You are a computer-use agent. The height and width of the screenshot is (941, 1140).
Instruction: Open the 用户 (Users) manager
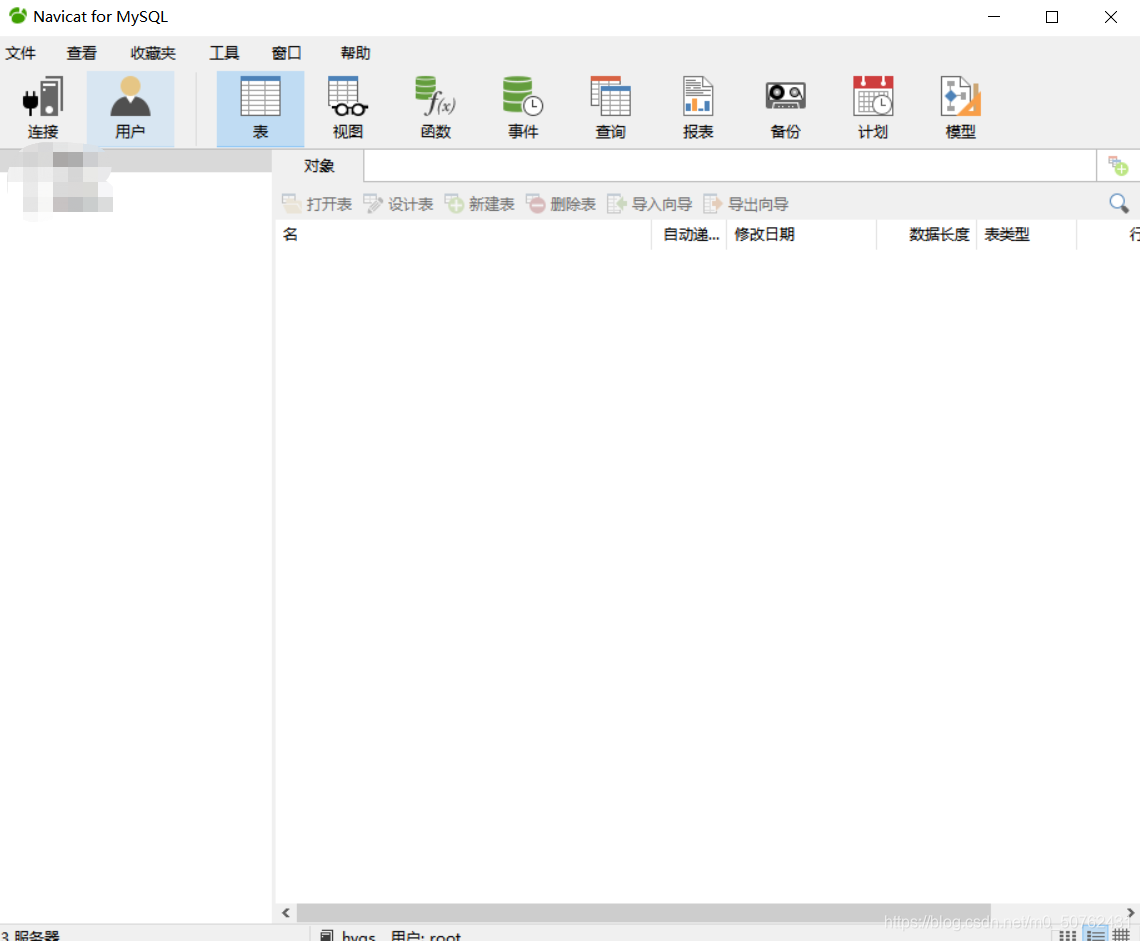click(x=130, y=107)
